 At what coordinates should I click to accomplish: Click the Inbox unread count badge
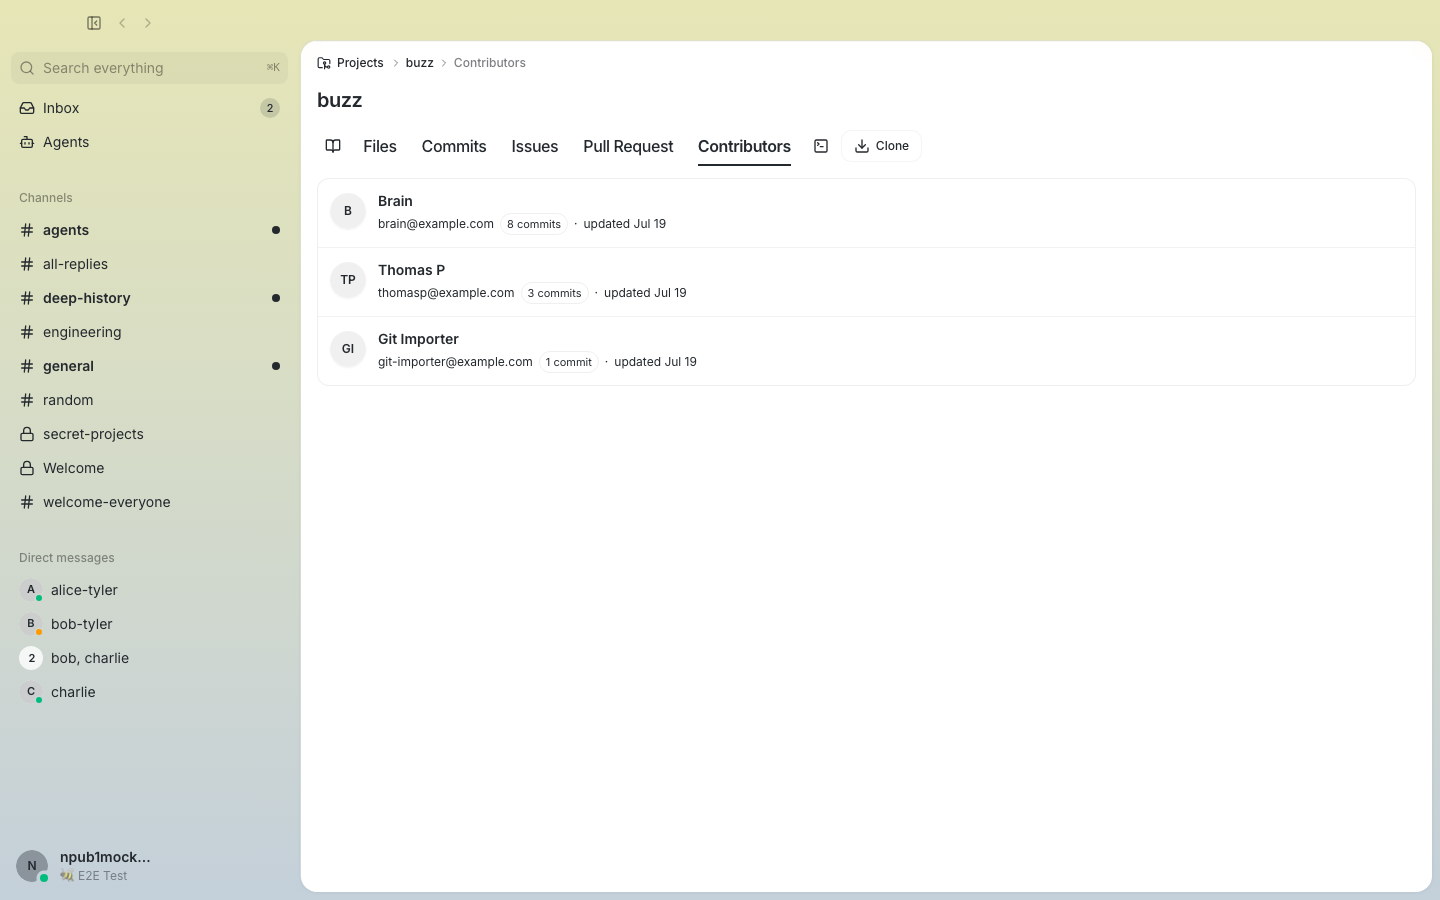[269, 108]
